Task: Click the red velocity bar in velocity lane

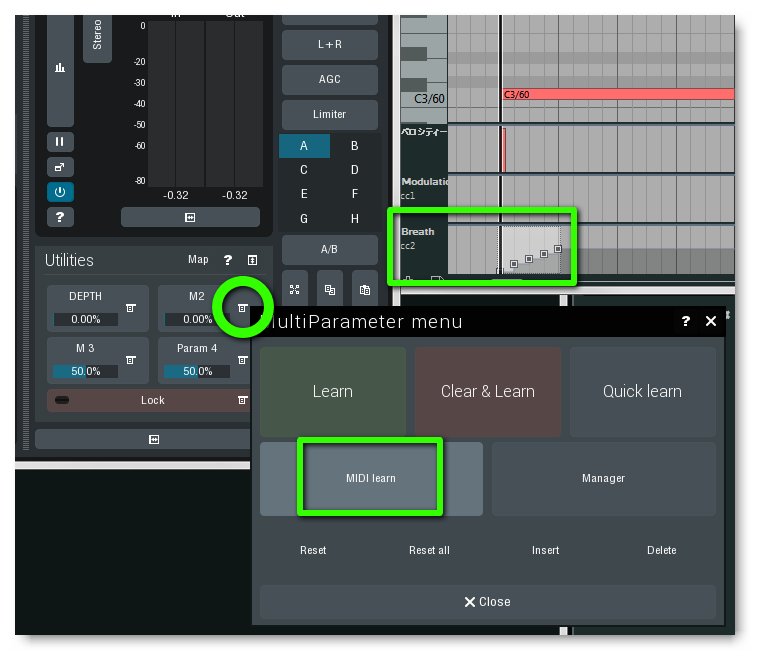Action: [504, 150]
